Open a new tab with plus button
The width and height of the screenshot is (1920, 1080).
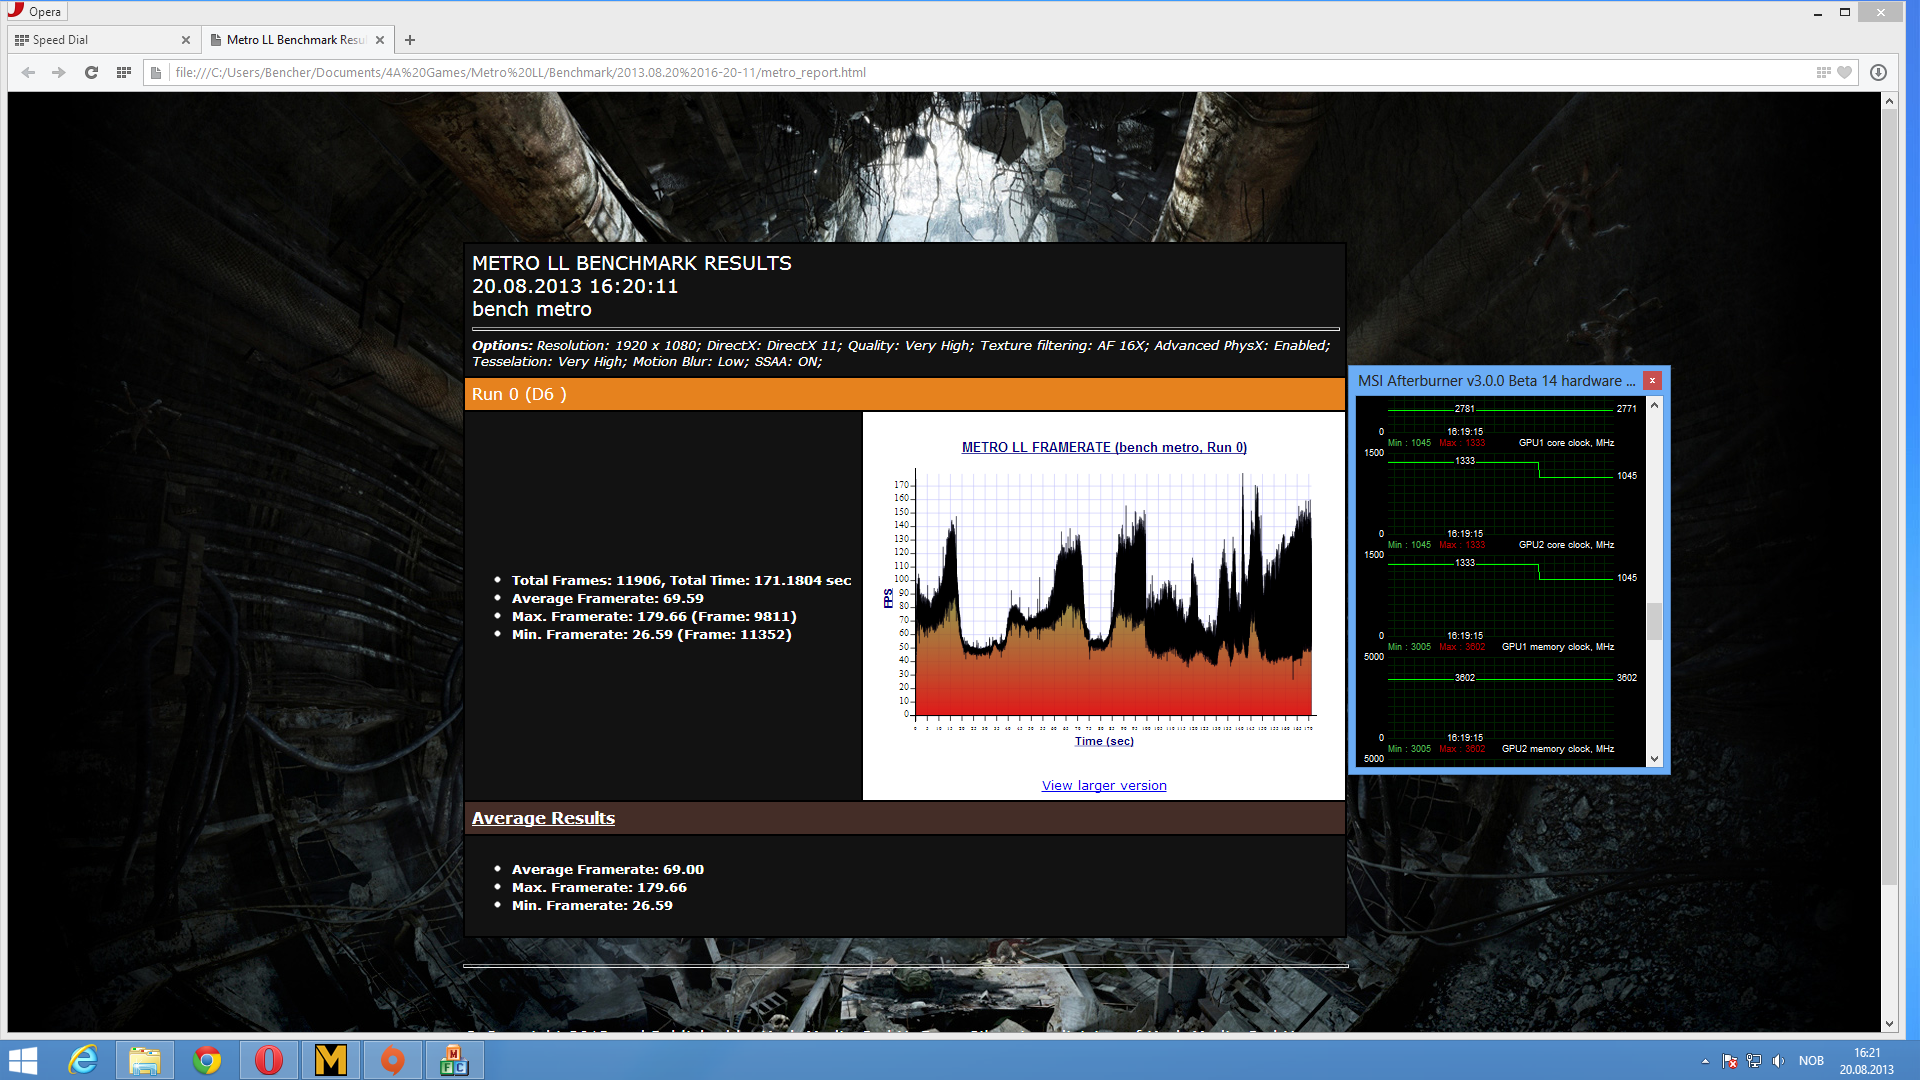[410, 40]
